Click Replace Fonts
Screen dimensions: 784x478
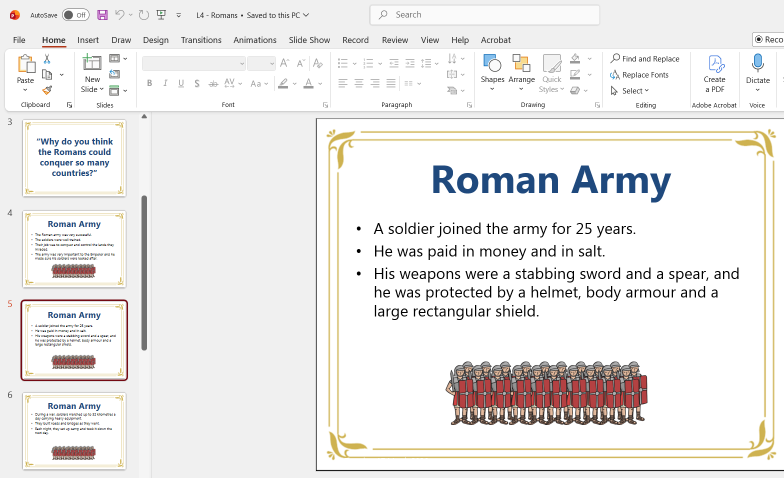coord(639,74)
